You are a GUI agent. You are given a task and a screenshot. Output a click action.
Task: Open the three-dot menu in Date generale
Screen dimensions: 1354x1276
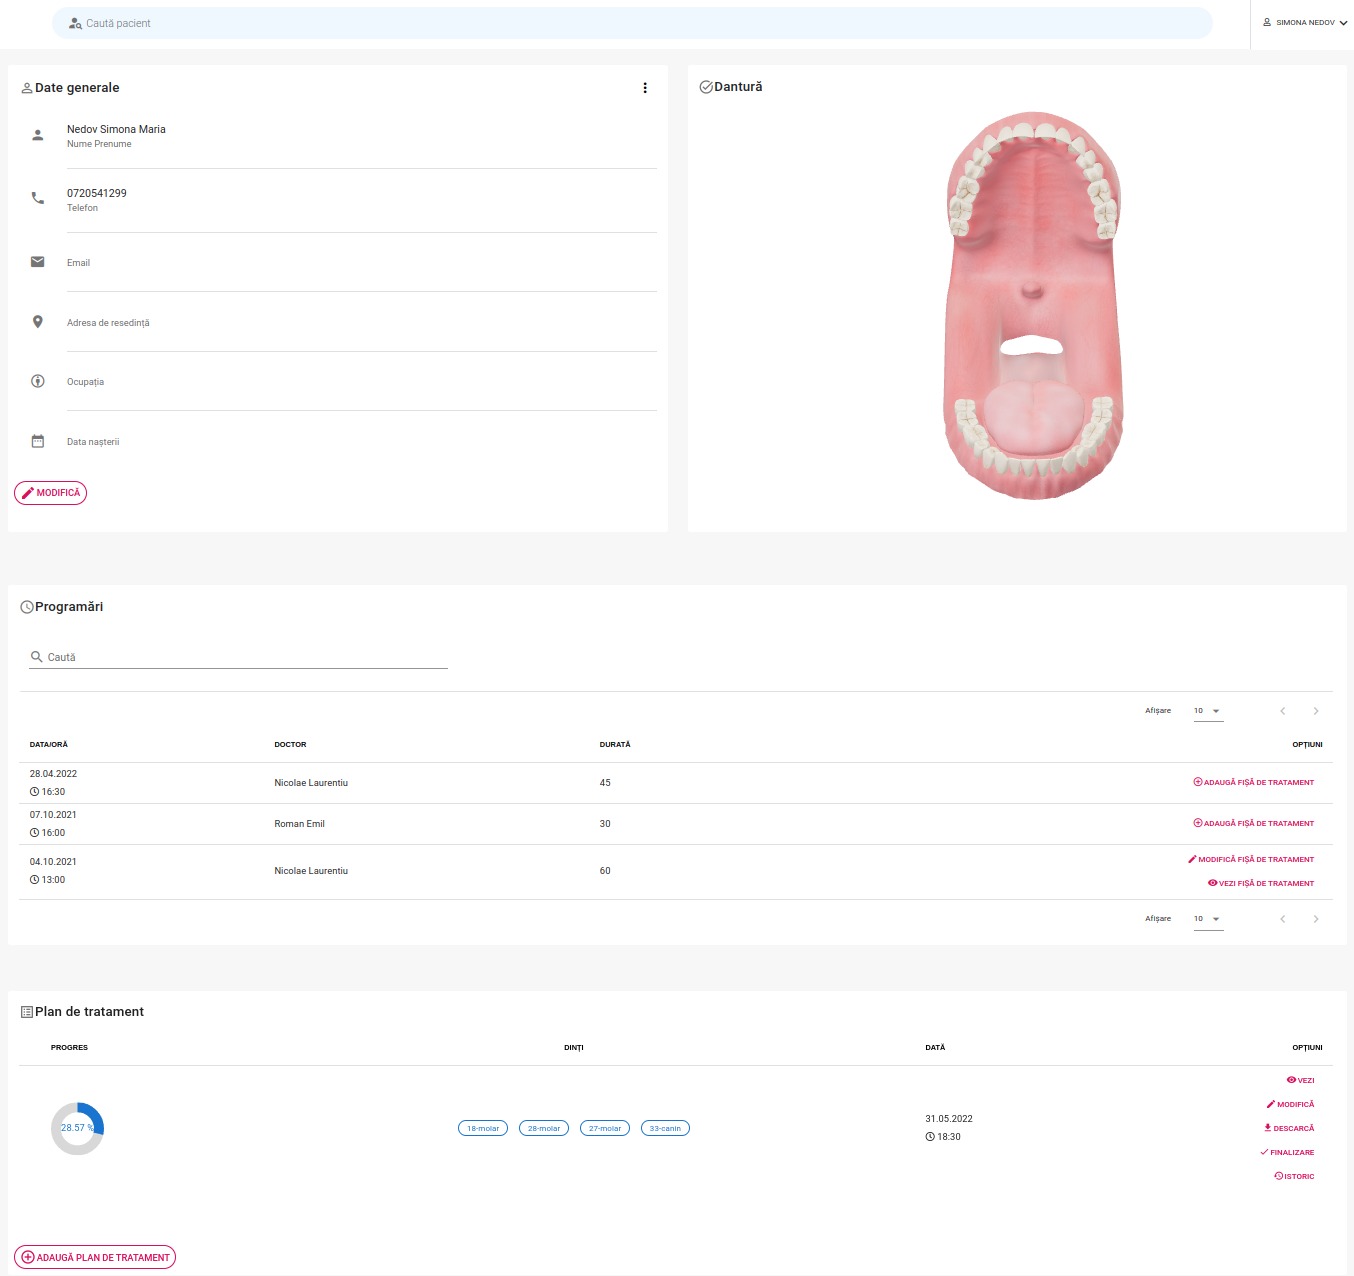click(x=645, y=88)
